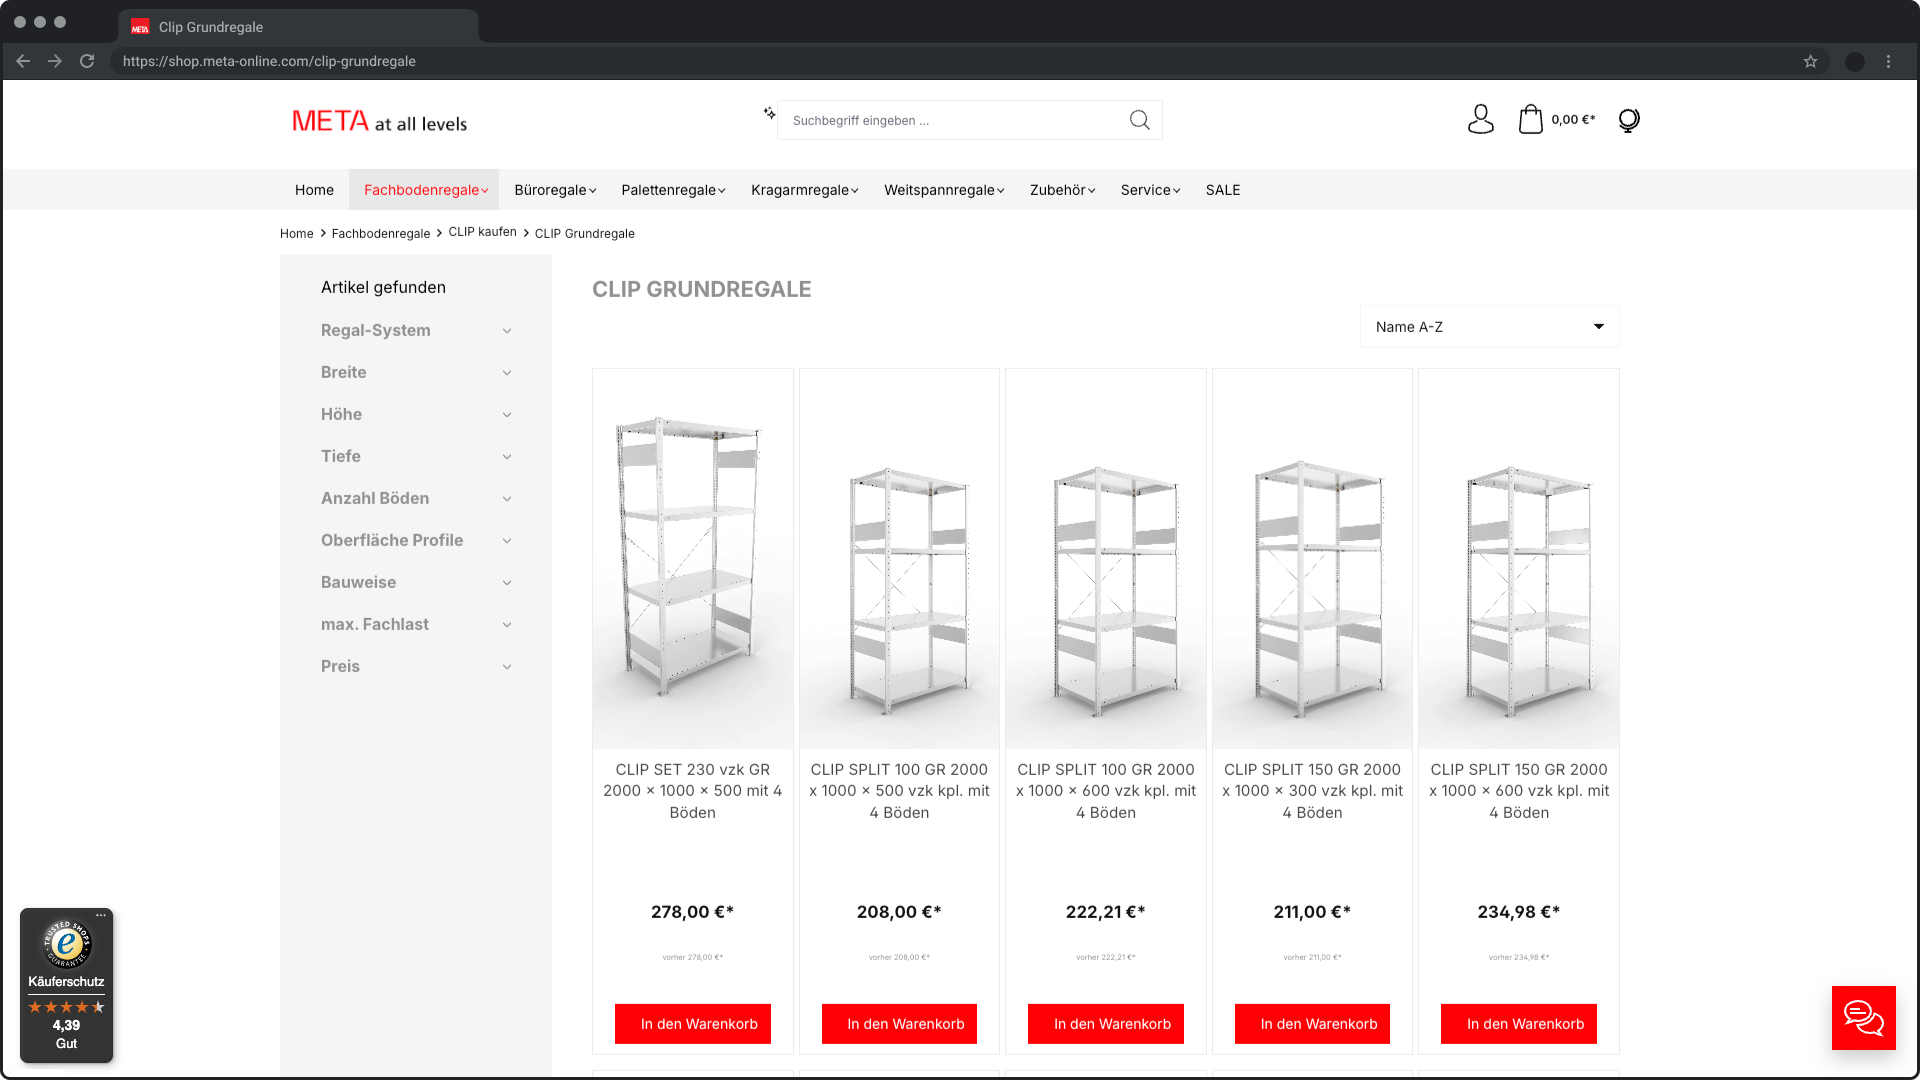
Task: Open the Zubehör dropdown menu
Action: pyautogui.click(x=1059, y=189)
